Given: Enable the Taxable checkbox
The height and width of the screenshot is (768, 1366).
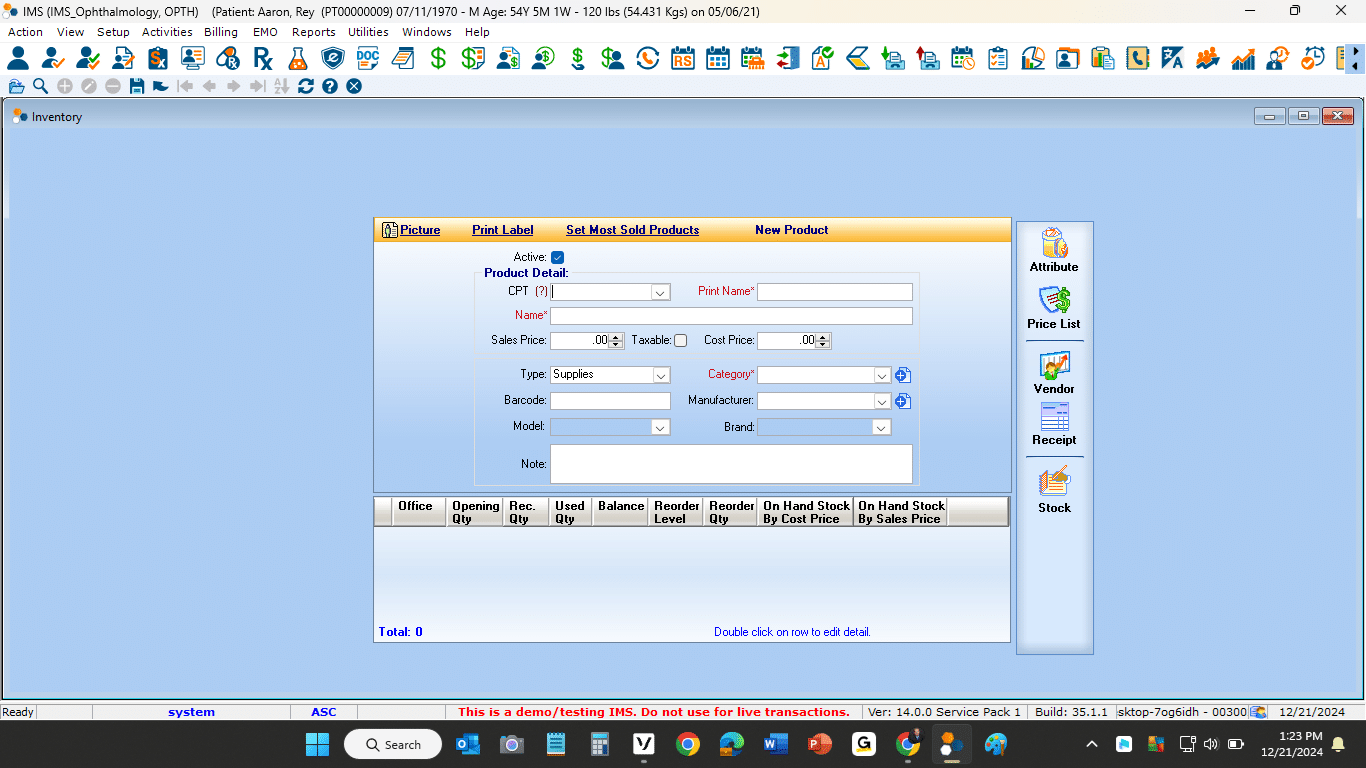Looking at the screenshot, I should 681,341.
